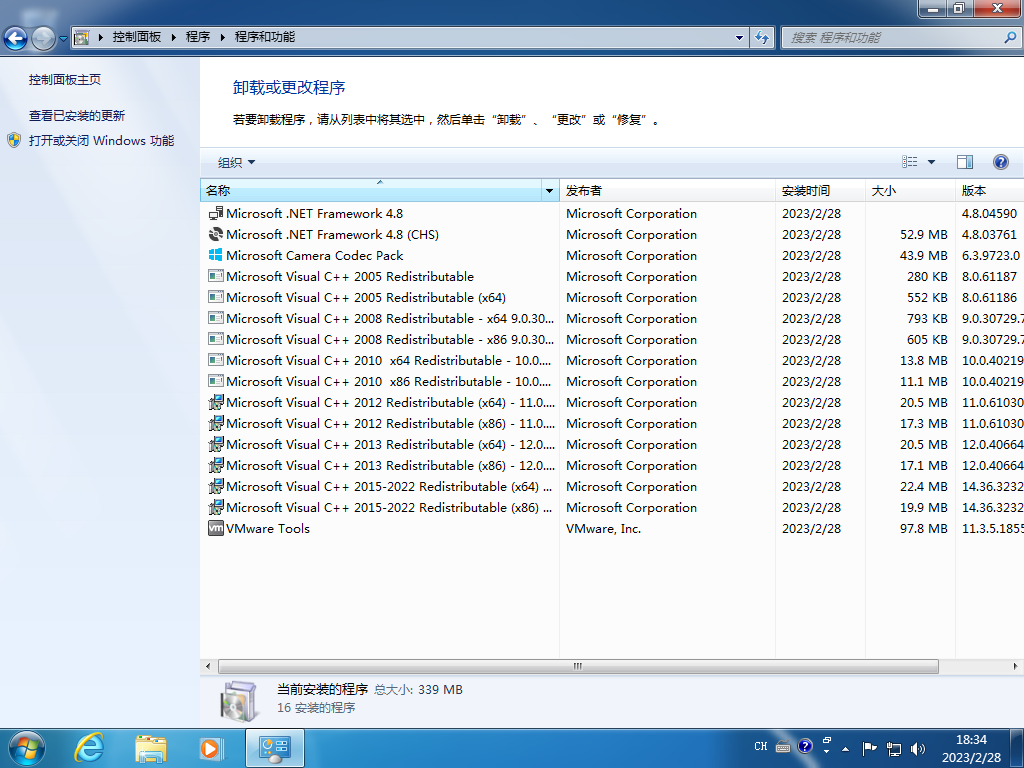Sort by the 发布者 column header
The height and width of the screenshot is (768, 1024).
[x=667, y=191]
